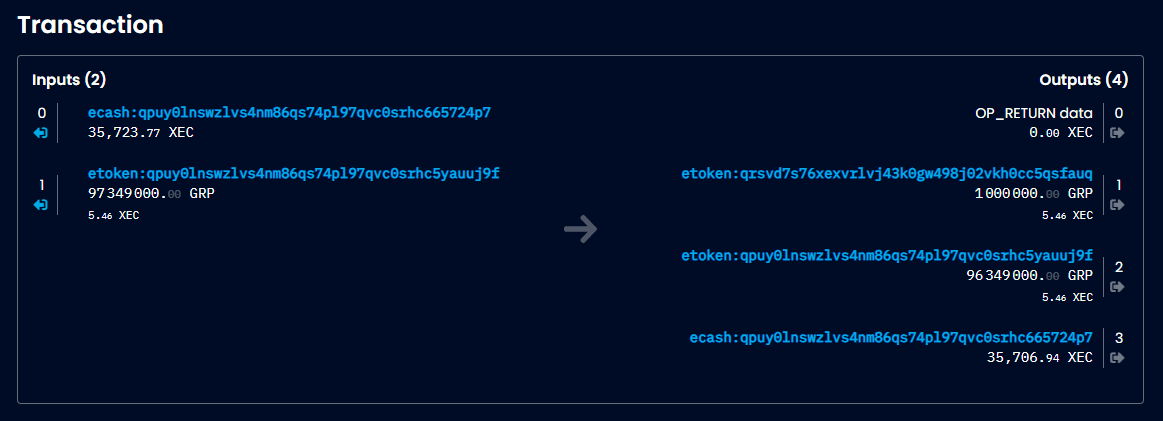This screenshot has height=421, width=1163.
Task: Click the input 1 spent-from arrow icon
Action: pos(41,205)
